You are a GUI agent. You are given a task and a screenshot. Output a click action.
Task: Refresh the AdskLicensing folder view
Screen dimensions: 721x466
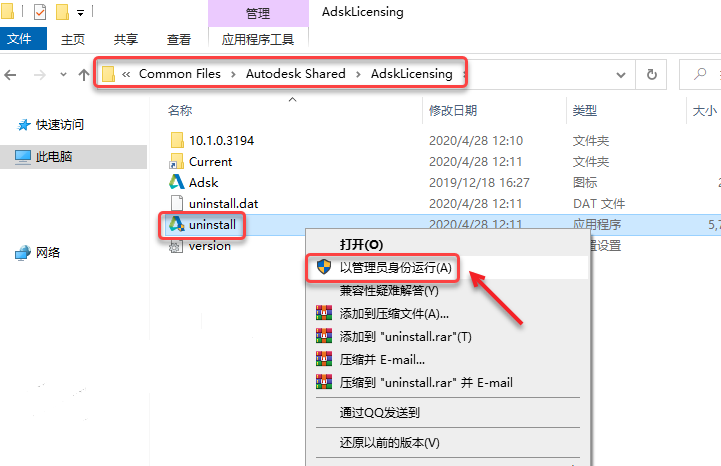[652, 75]
